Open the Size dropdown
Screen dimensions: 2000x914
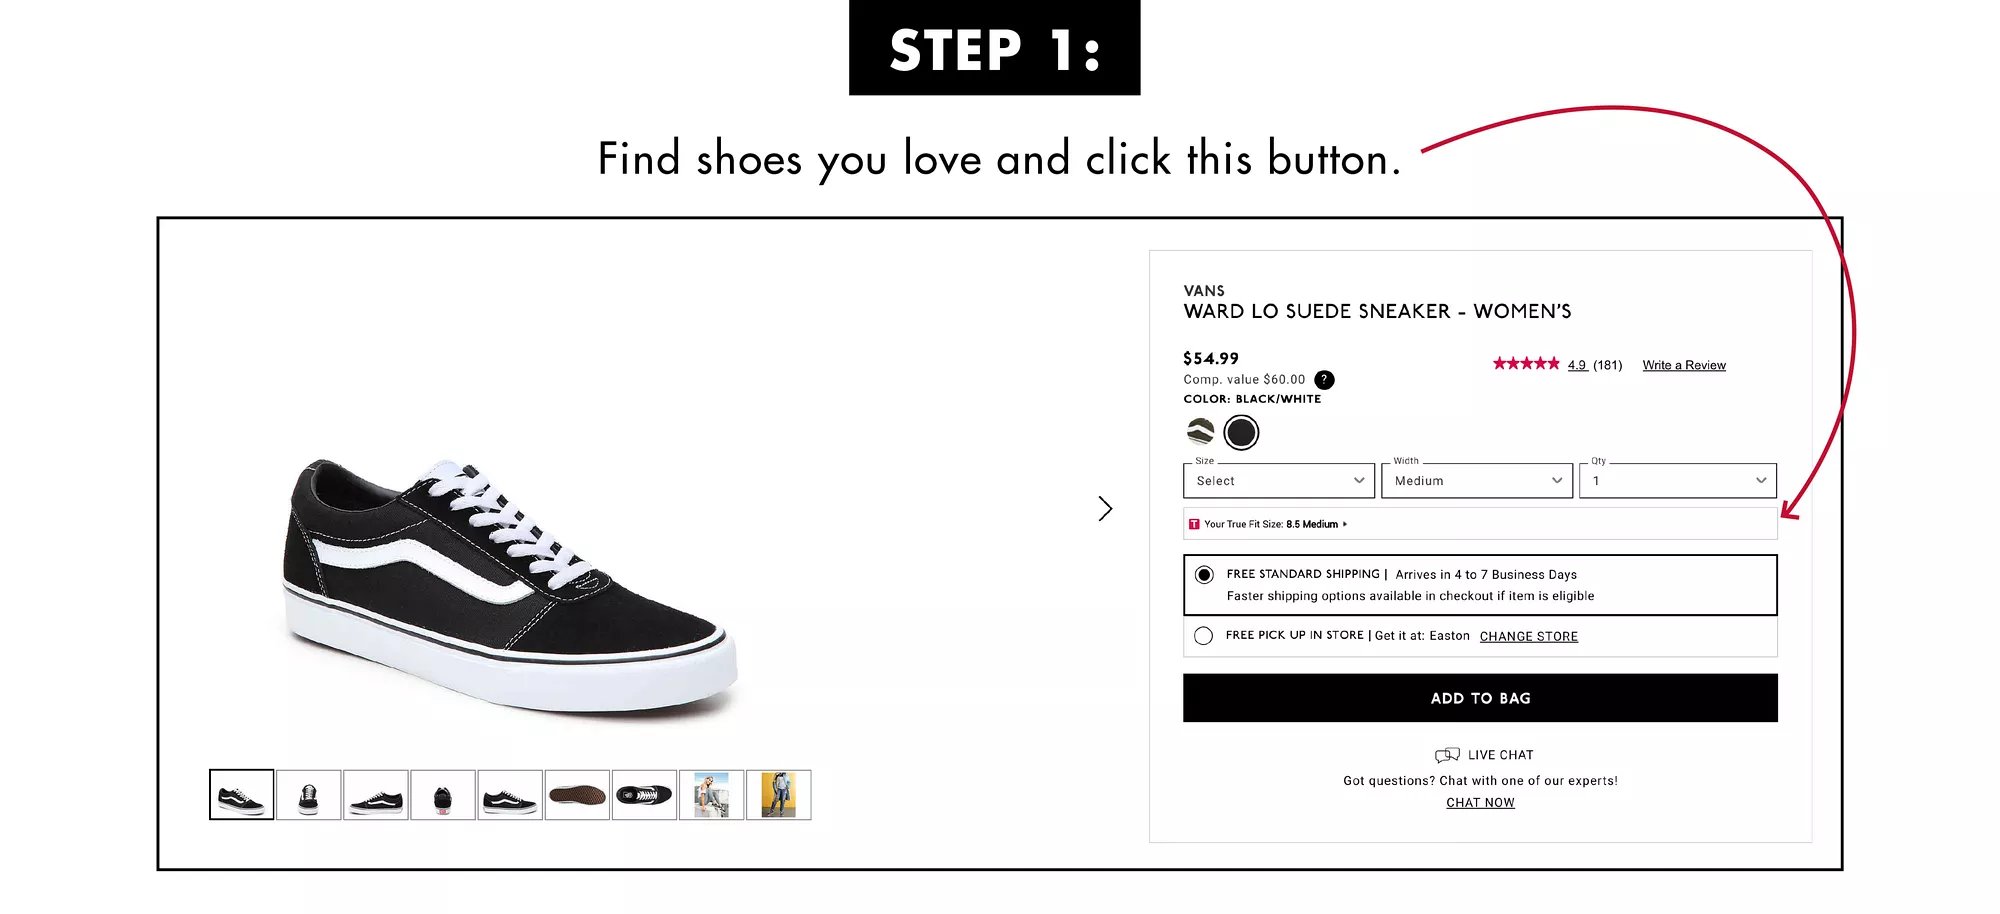click(x=1278, y=481)
